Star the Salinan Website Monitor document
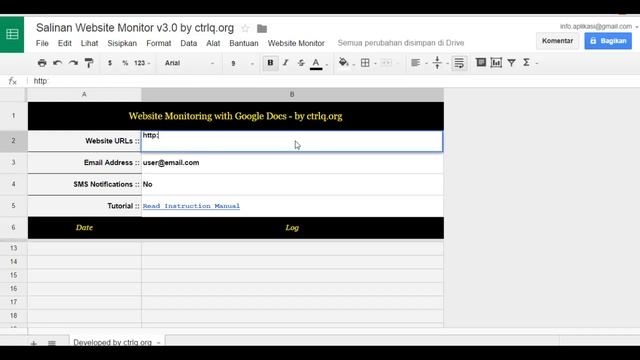640x360 pixels. tap(245, 29)
